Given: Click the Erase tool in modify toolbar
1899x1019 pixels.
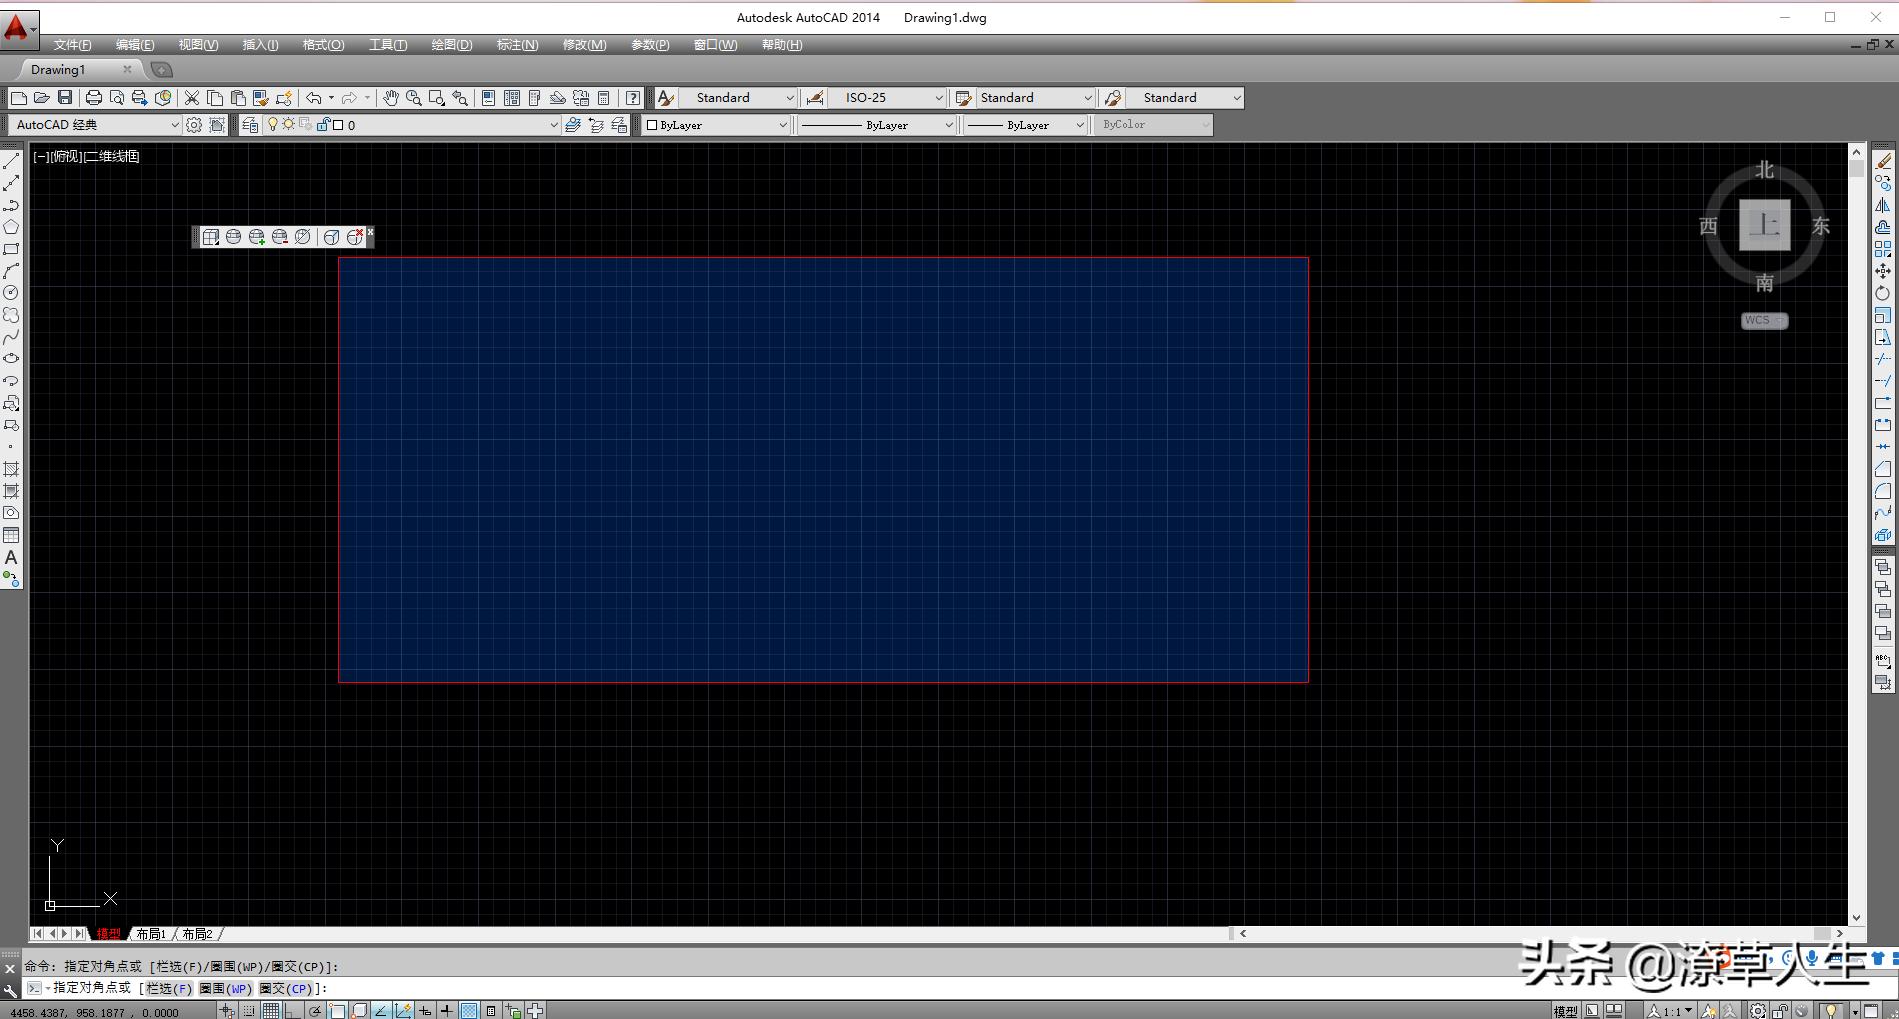Looking at the screenshot, I should point(1883,162).
